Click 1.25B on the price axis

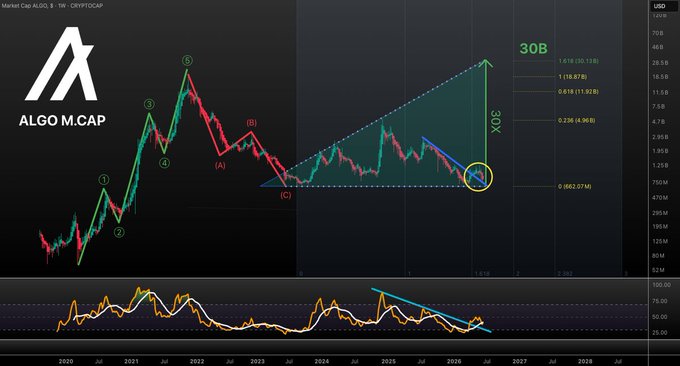[660, 166]
